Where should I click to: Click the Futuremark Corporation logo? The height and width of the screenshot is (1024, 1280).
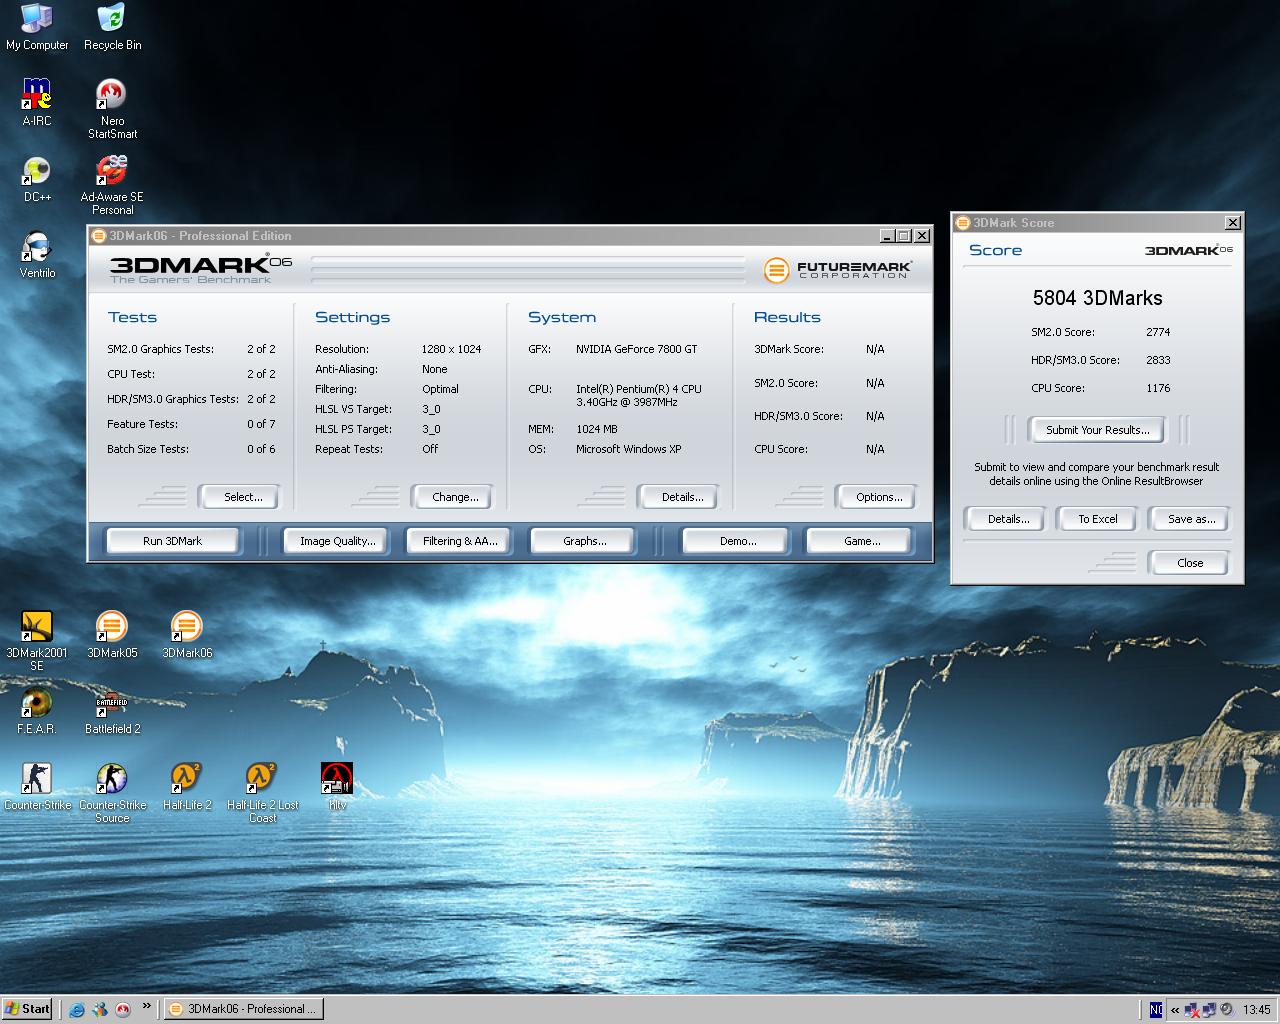[x=838, y=270]
